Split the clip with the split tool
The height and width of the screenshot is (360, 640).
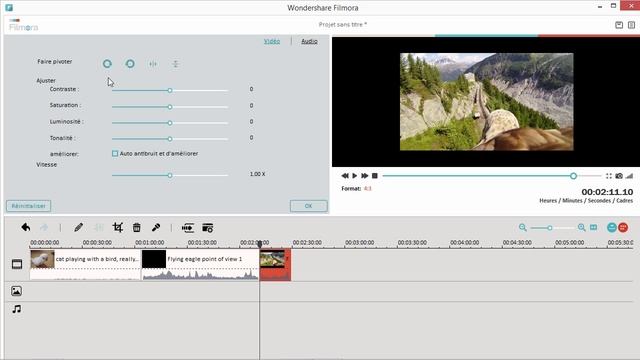[x=98, y=227]
